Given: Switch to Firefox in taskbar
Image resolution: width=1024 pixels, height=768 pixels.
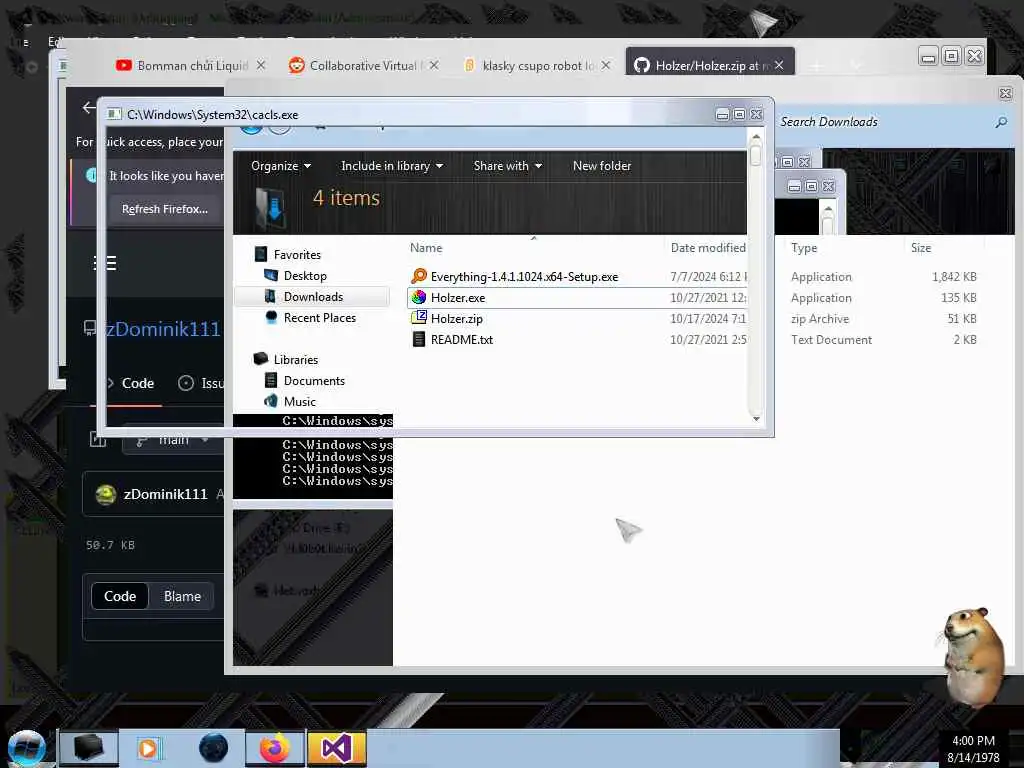Looking at the screenshot, I should (274, 748).
